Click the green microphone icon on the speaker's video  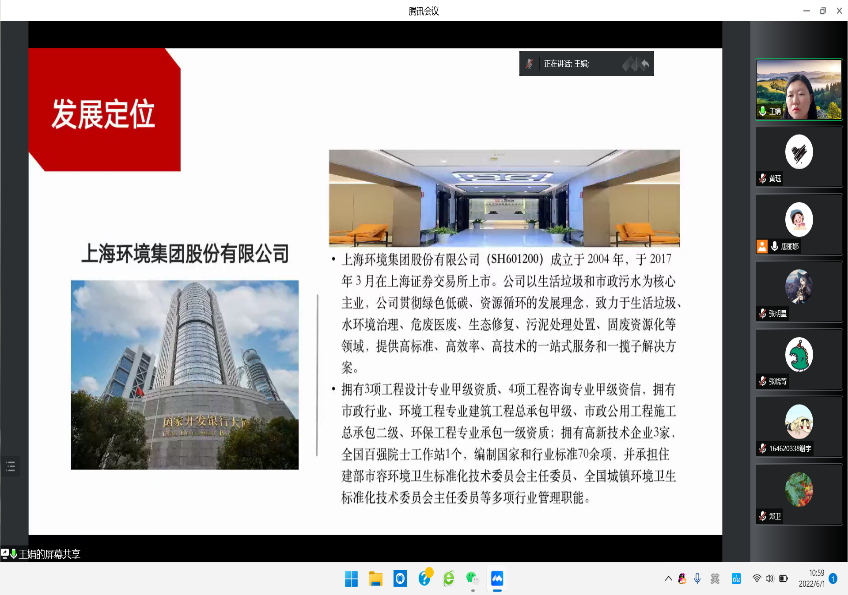tap(763, 111)
